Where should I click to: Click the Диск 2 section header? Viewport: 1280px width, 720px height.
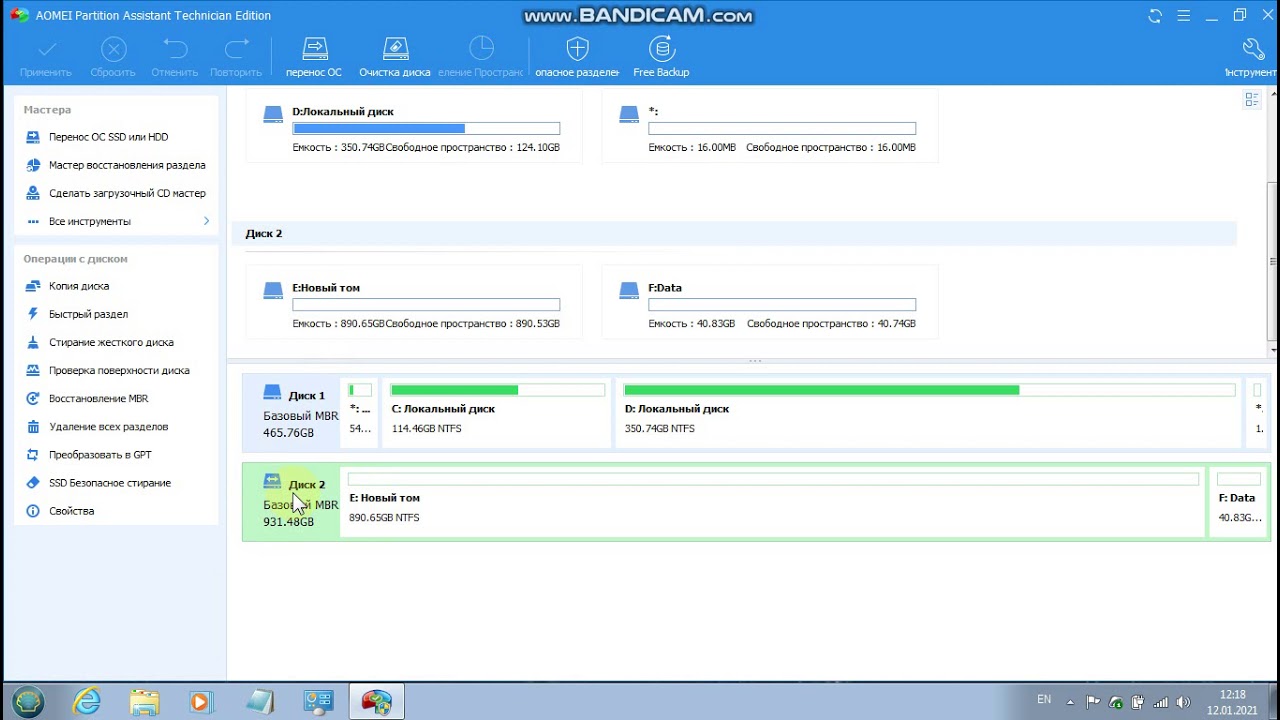coord(734,233)
